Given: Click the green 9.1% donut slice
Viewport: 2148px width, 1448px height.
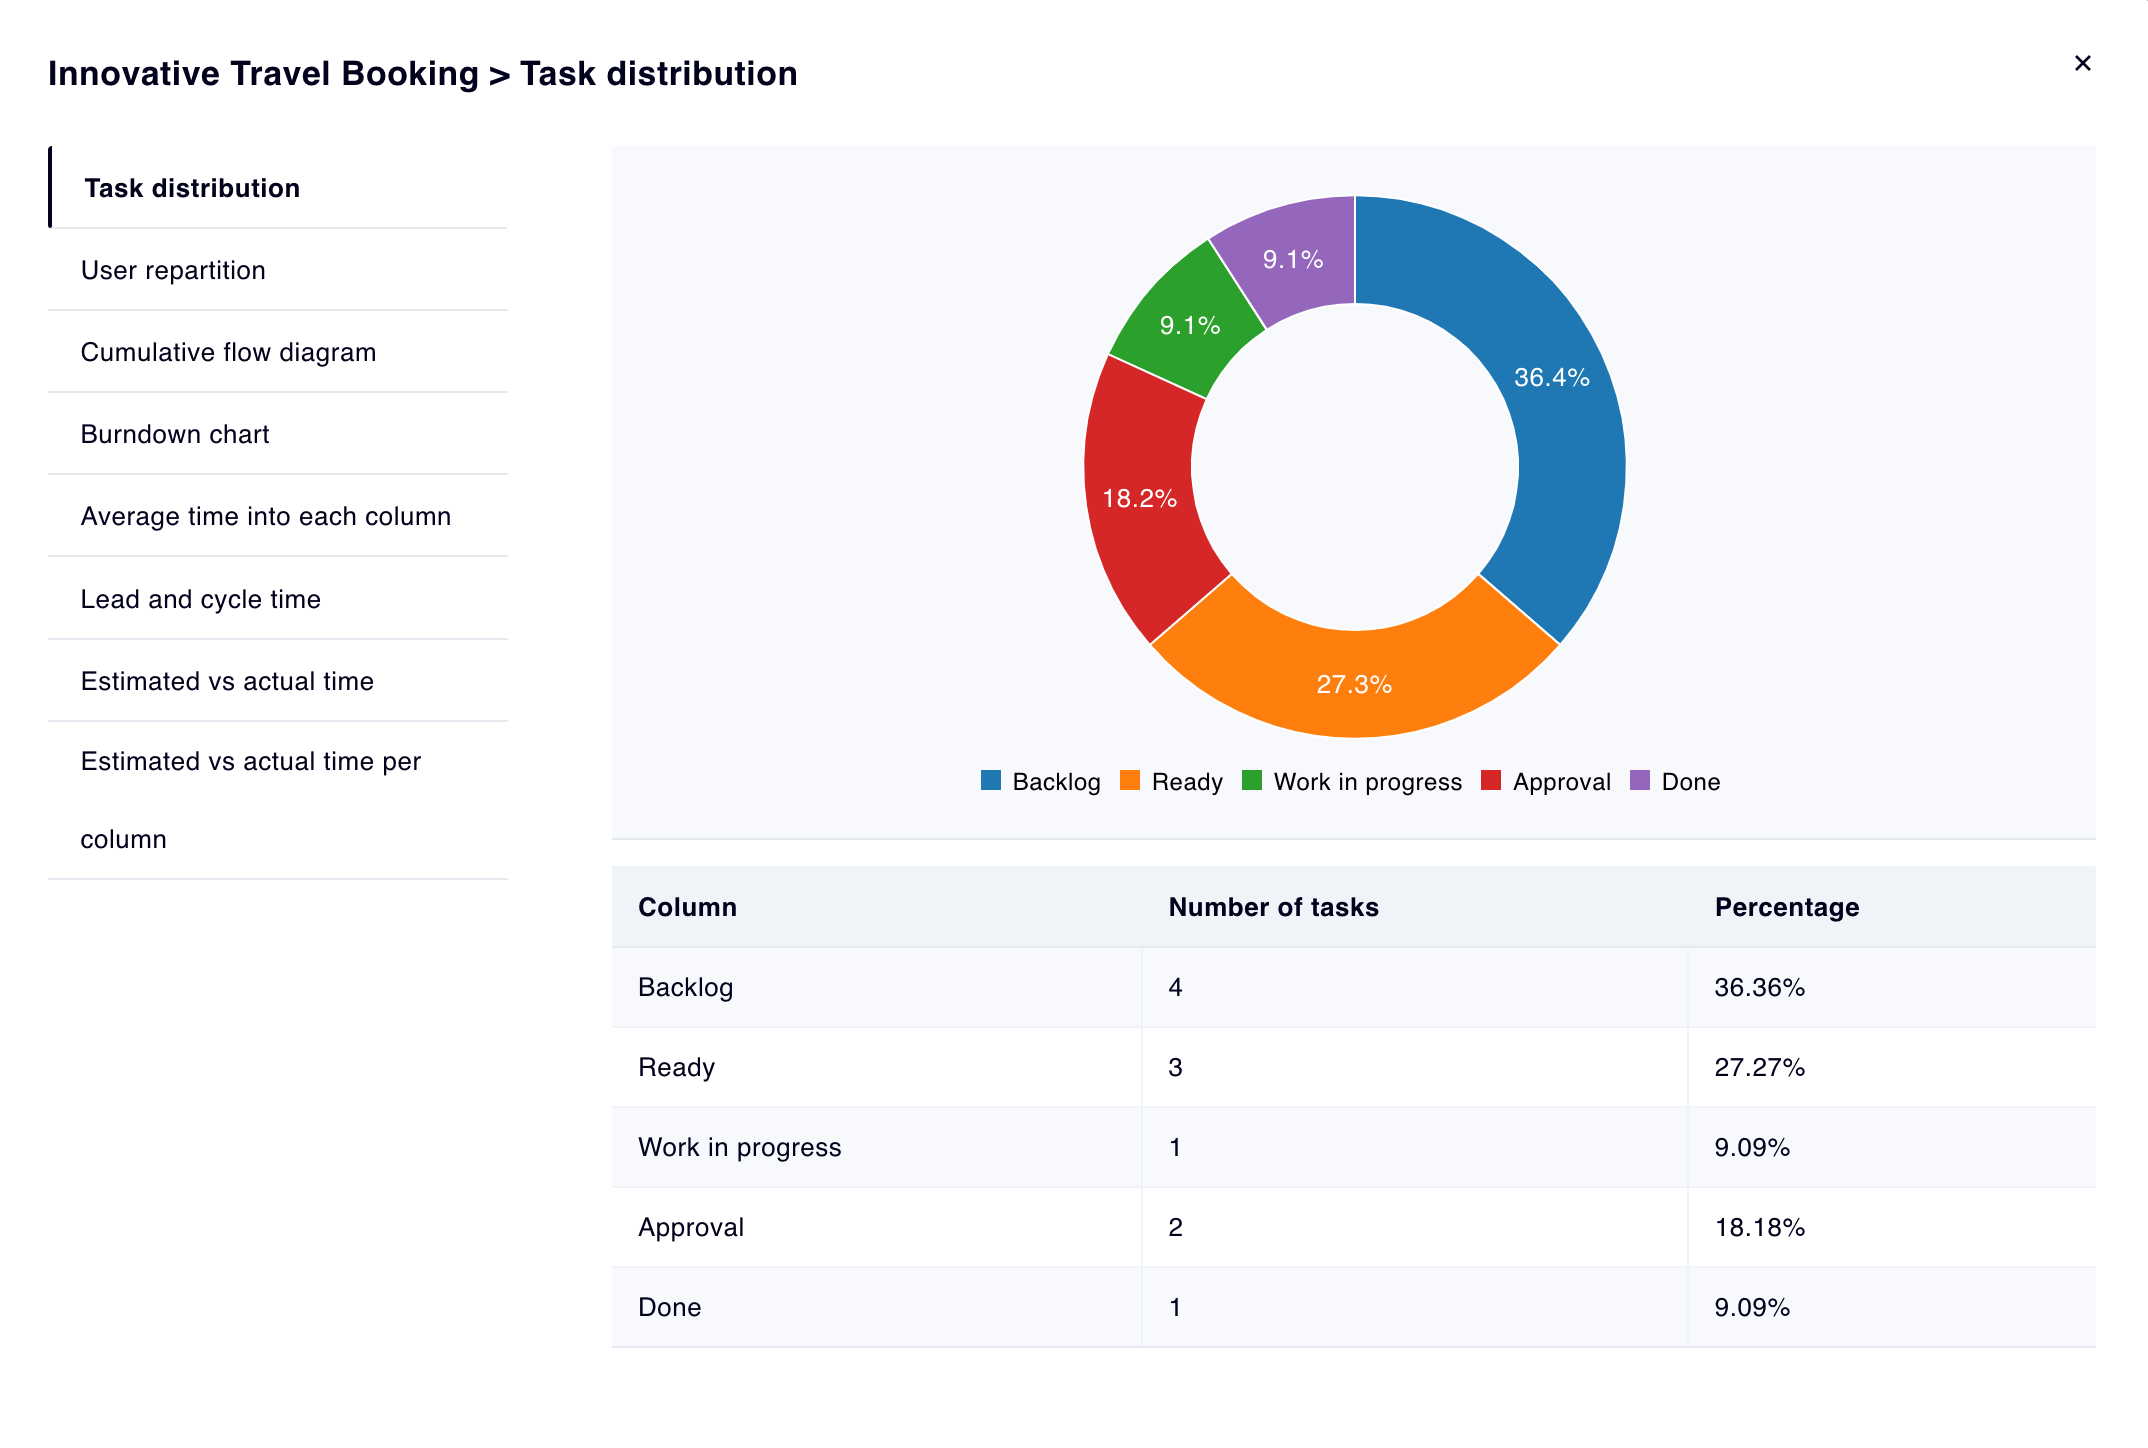Looking at the screenshot, I should click(1190, 325).
